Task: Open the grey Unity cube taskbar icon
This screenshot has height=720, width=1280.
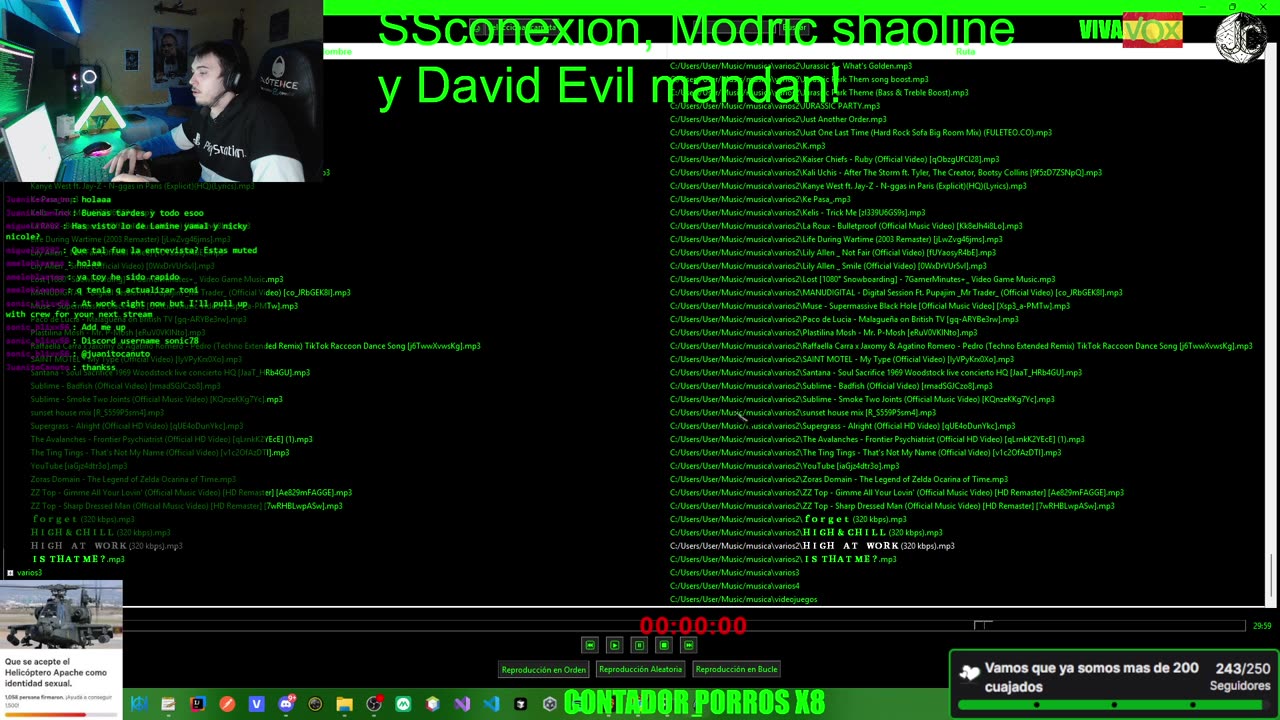Action: (550, 704)
